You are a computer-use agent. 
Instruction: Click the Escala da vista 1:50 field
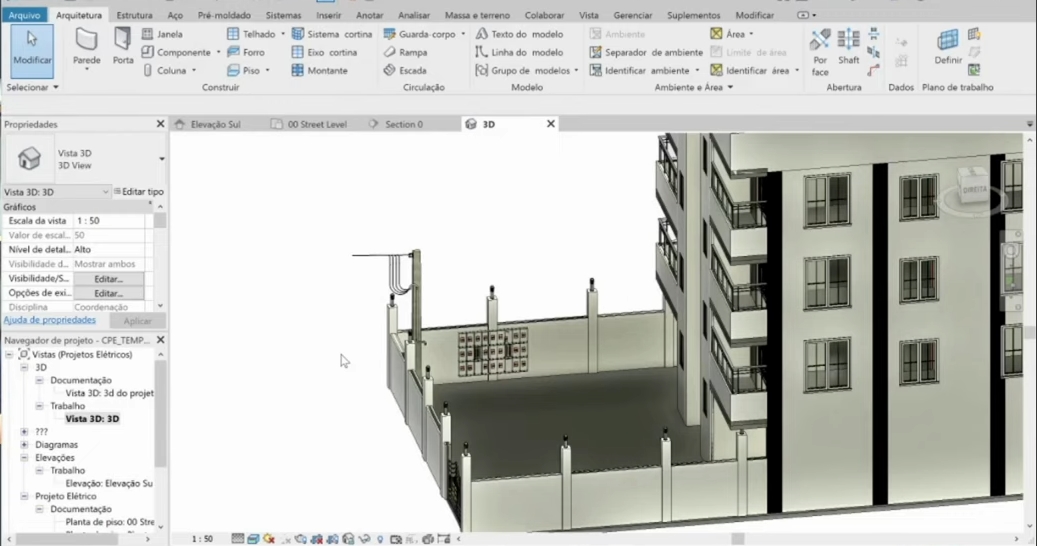pyautogui.click(x=110, y=221)
